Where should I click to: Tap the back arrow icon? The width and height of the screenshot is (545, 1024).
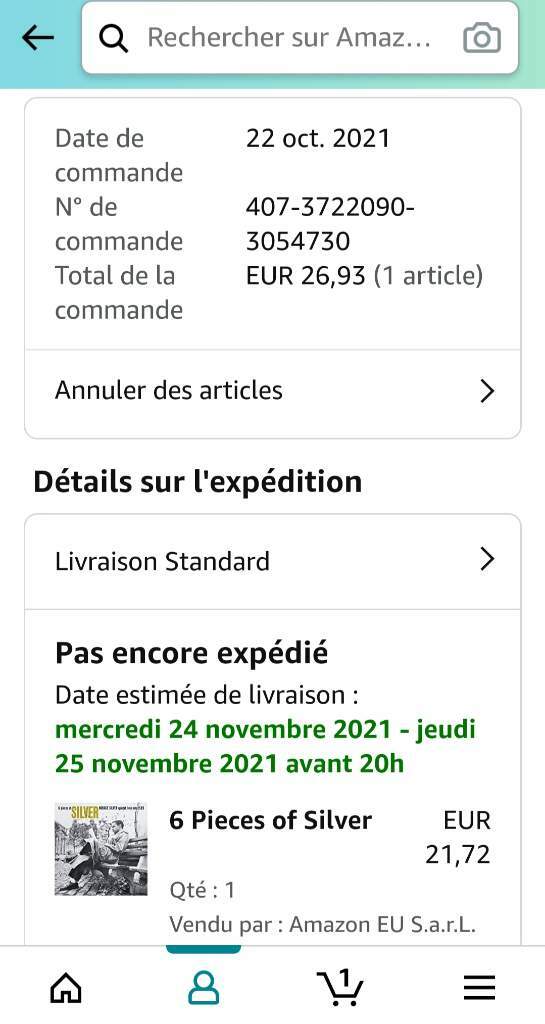[x=38, y=39]
